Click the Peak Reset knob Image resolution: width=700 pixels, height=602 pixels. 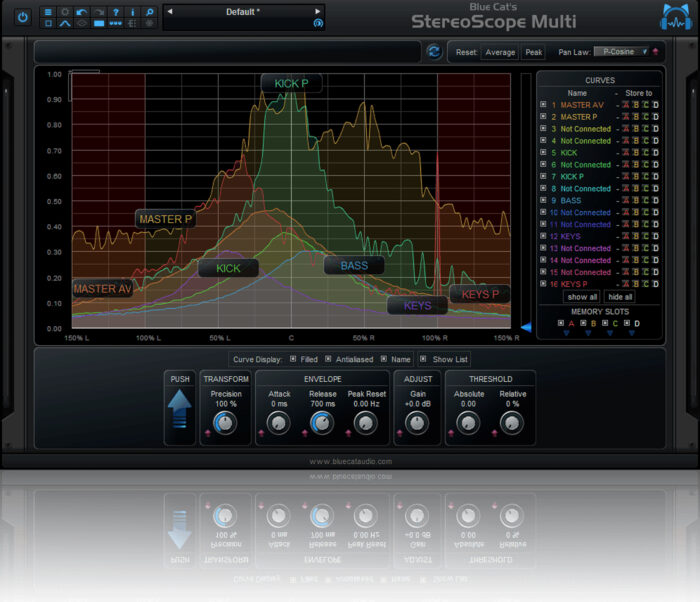click(366, 423)
